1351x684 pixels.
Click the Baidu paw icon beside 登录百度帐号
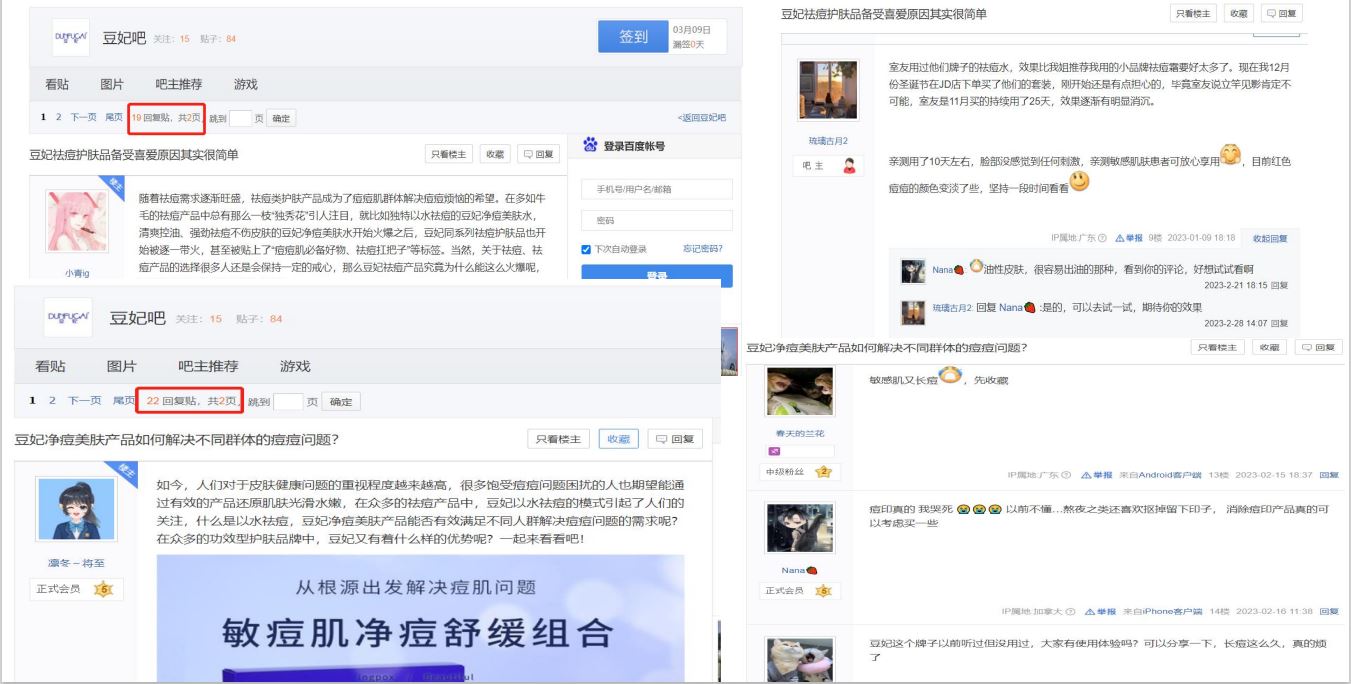point(590,147)
